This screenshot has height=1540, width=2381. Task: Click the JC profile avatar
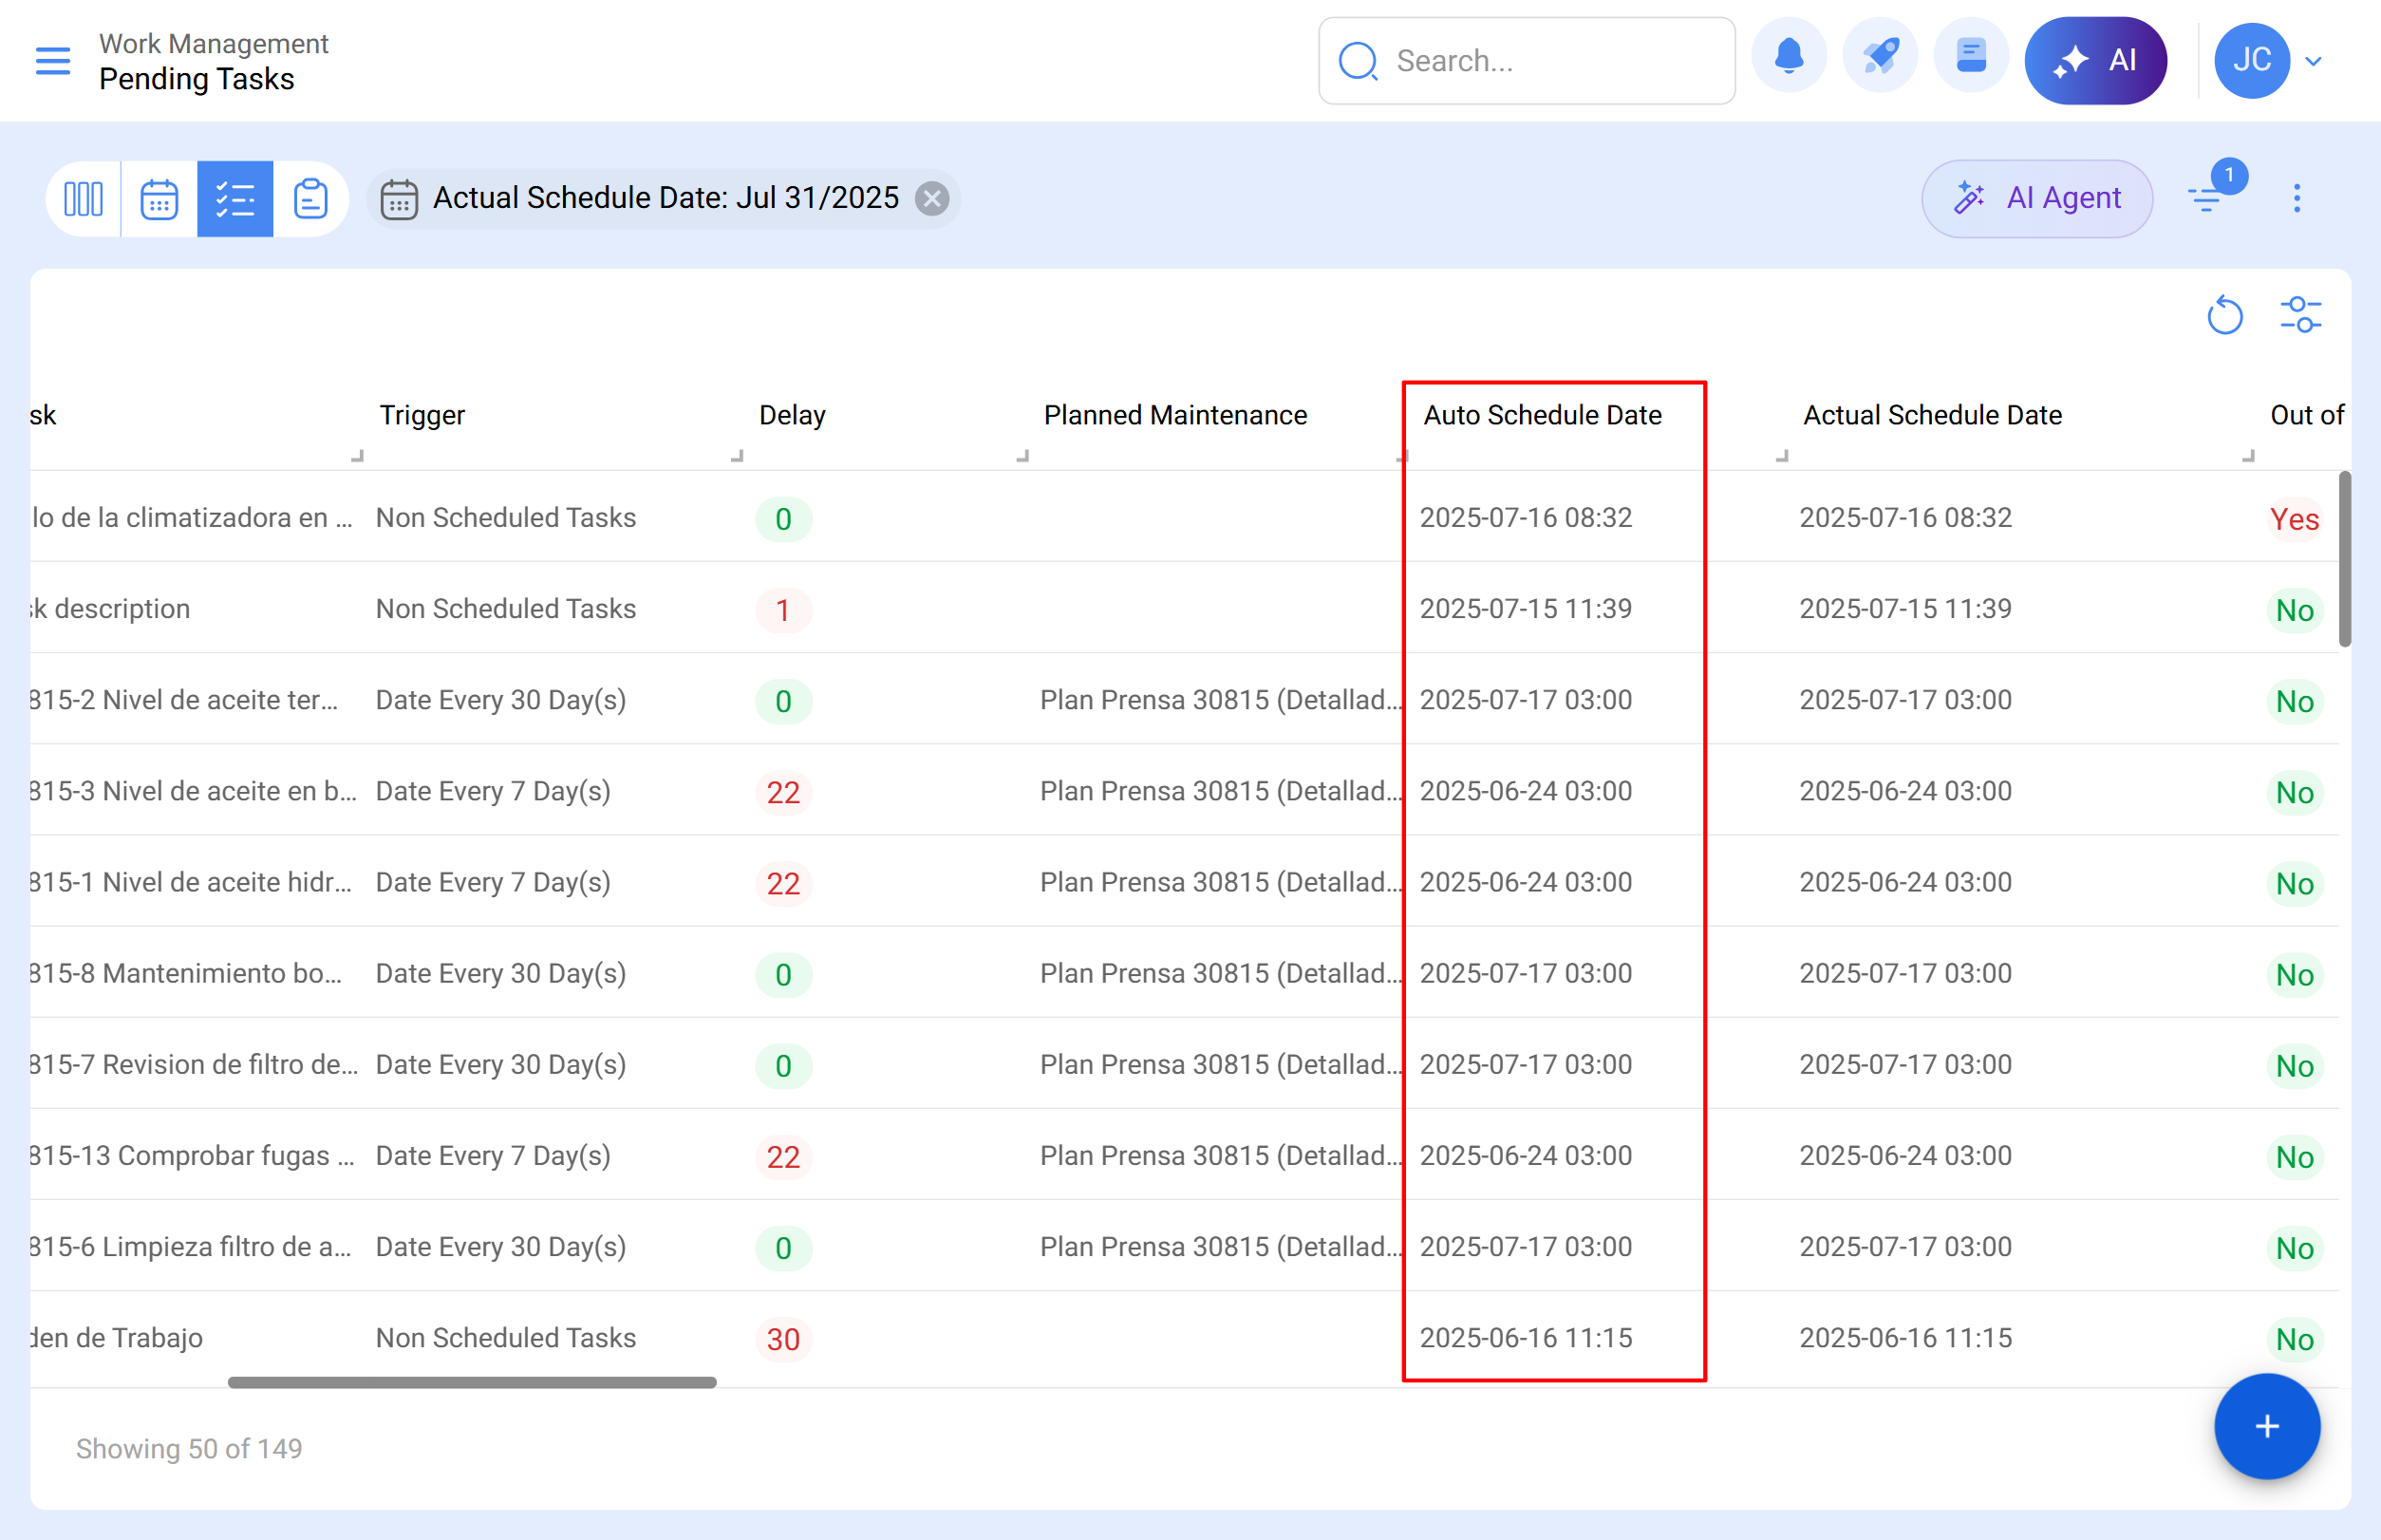[x=2252, y=60]
